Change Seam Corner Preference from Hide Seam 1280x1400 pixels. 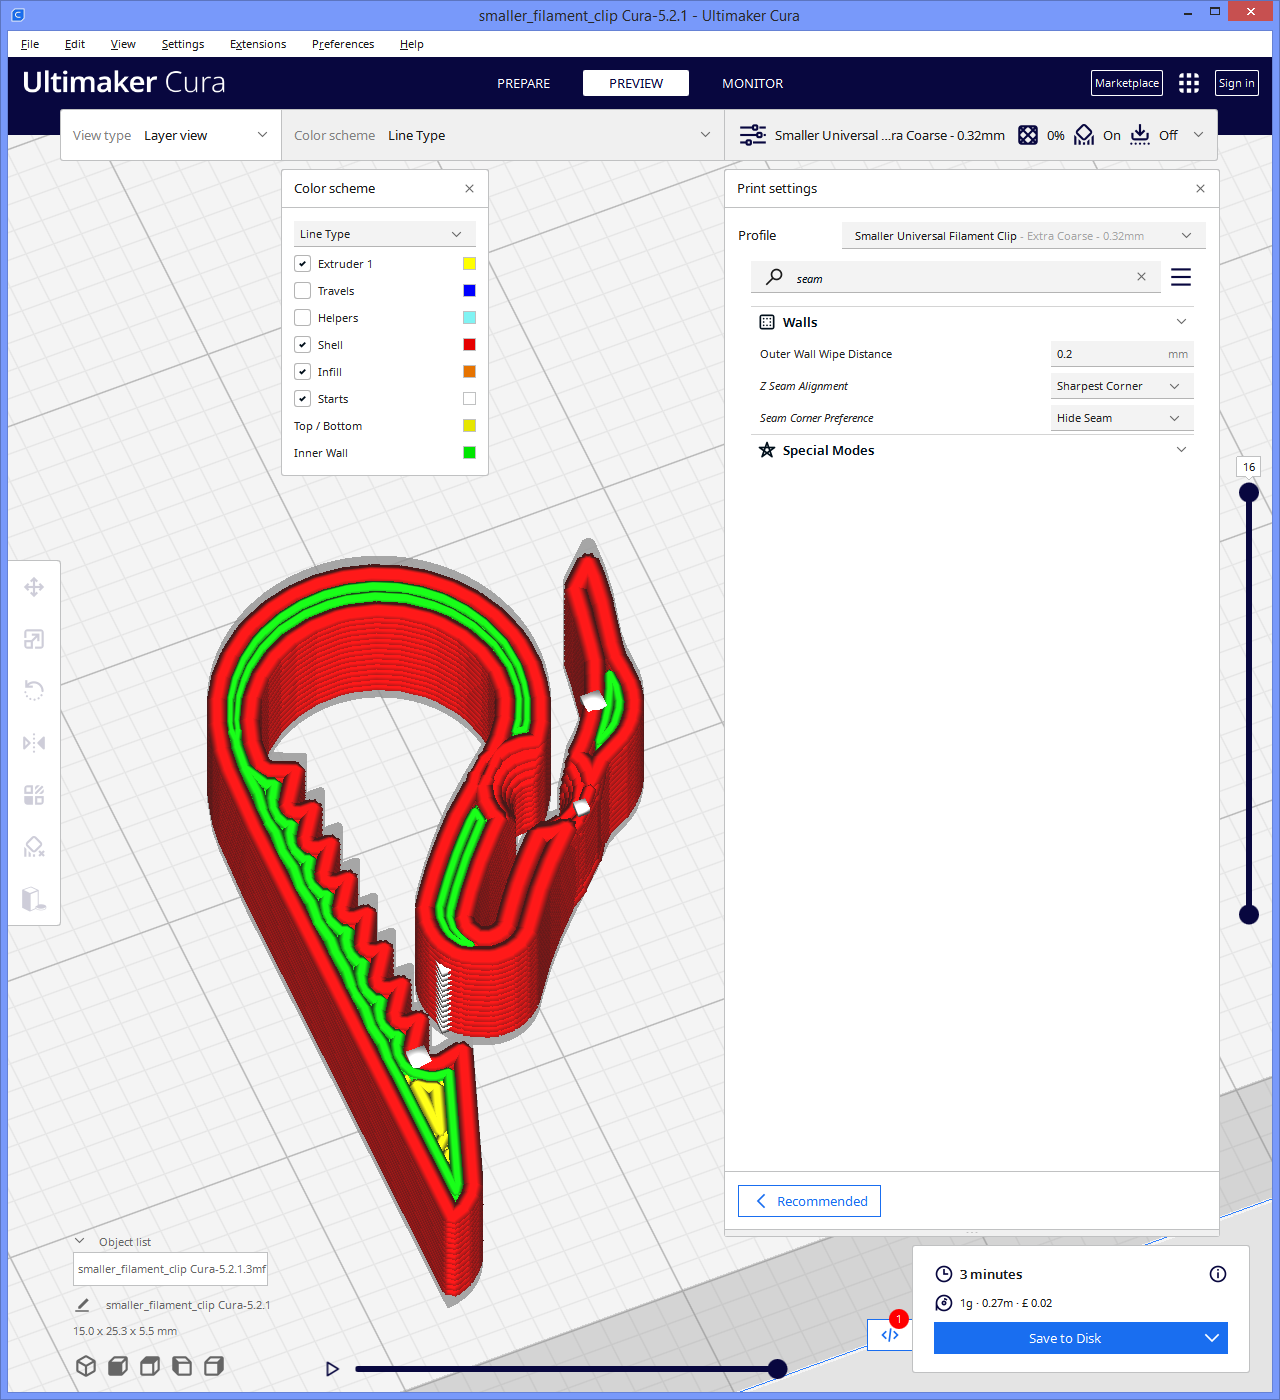coord(1121,417)
